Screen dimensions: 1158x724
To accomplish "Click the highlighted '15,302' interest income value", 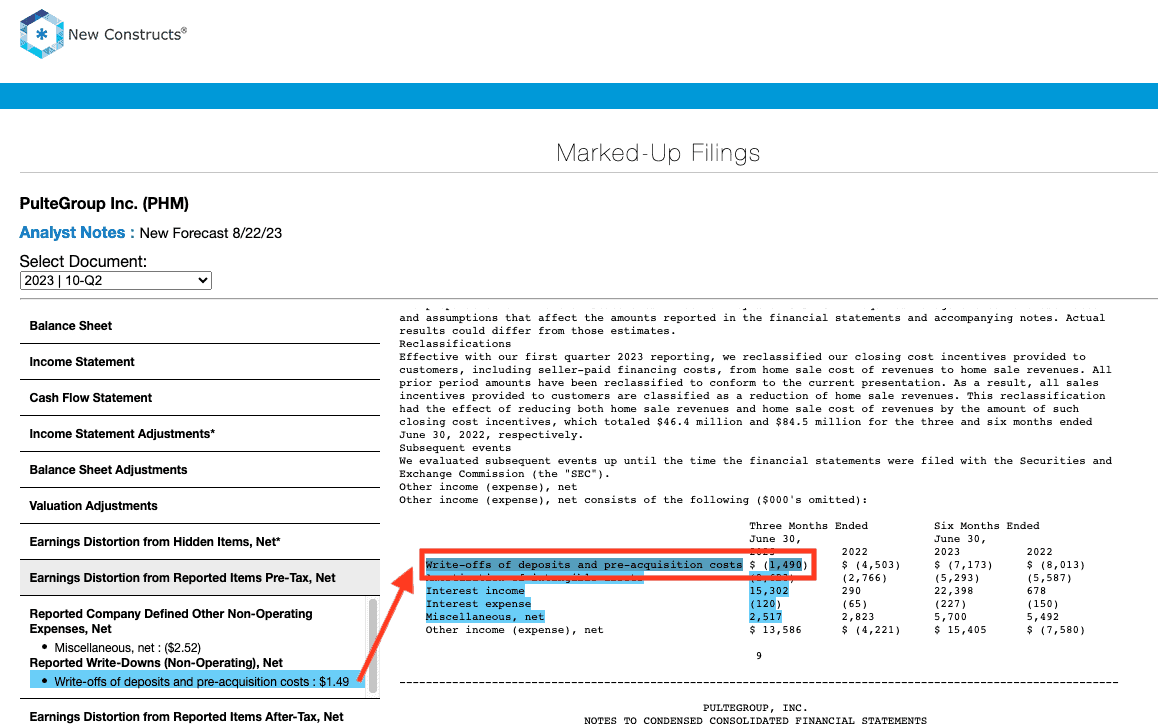I will pyautogui.click(x=769, y=591).
